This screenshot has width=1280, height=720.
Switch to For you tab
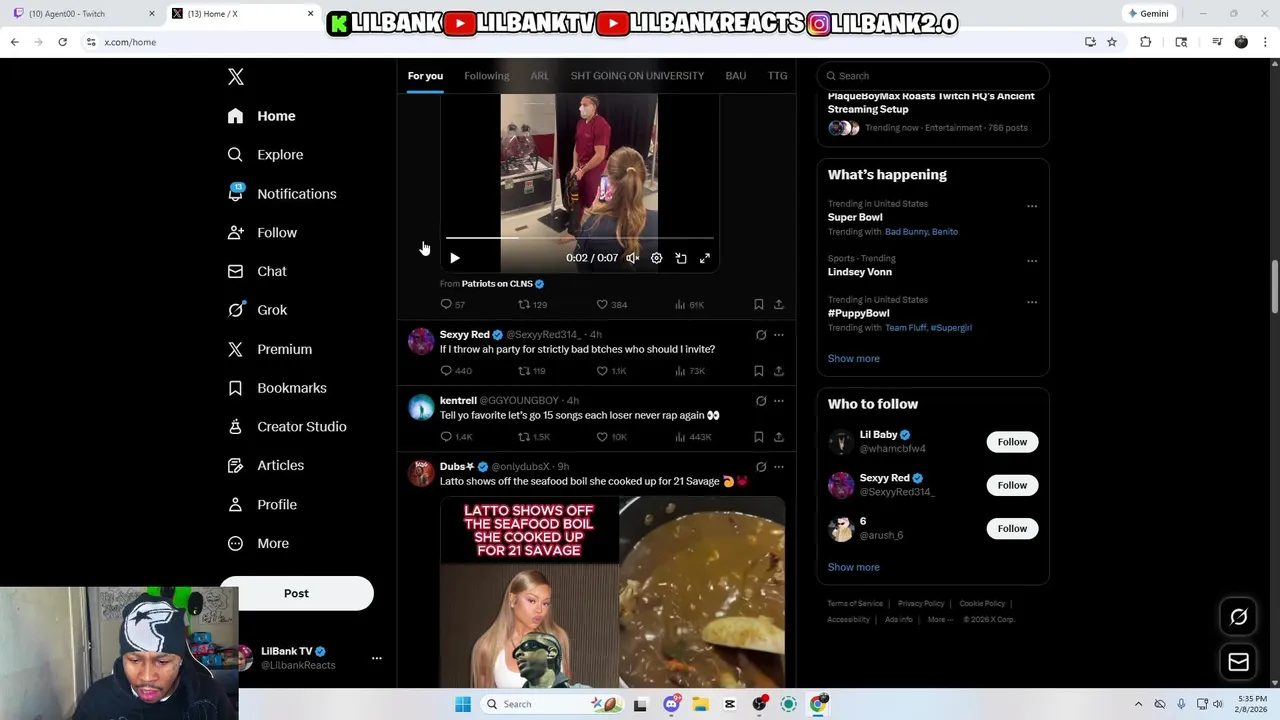(425, 76)
